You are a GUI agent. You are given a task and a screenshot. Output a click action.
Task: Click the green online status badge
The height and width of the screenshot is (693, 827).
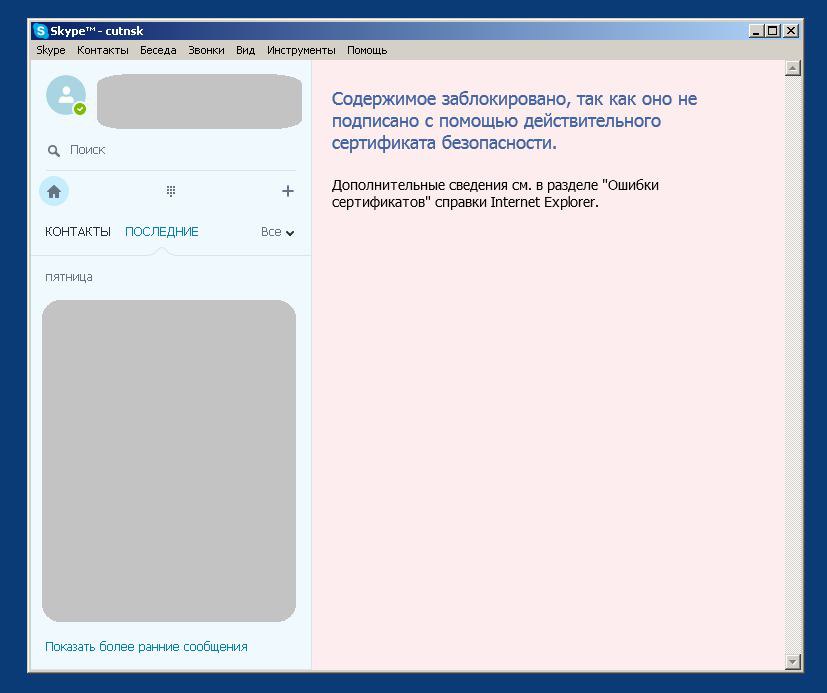click(80, 109)
